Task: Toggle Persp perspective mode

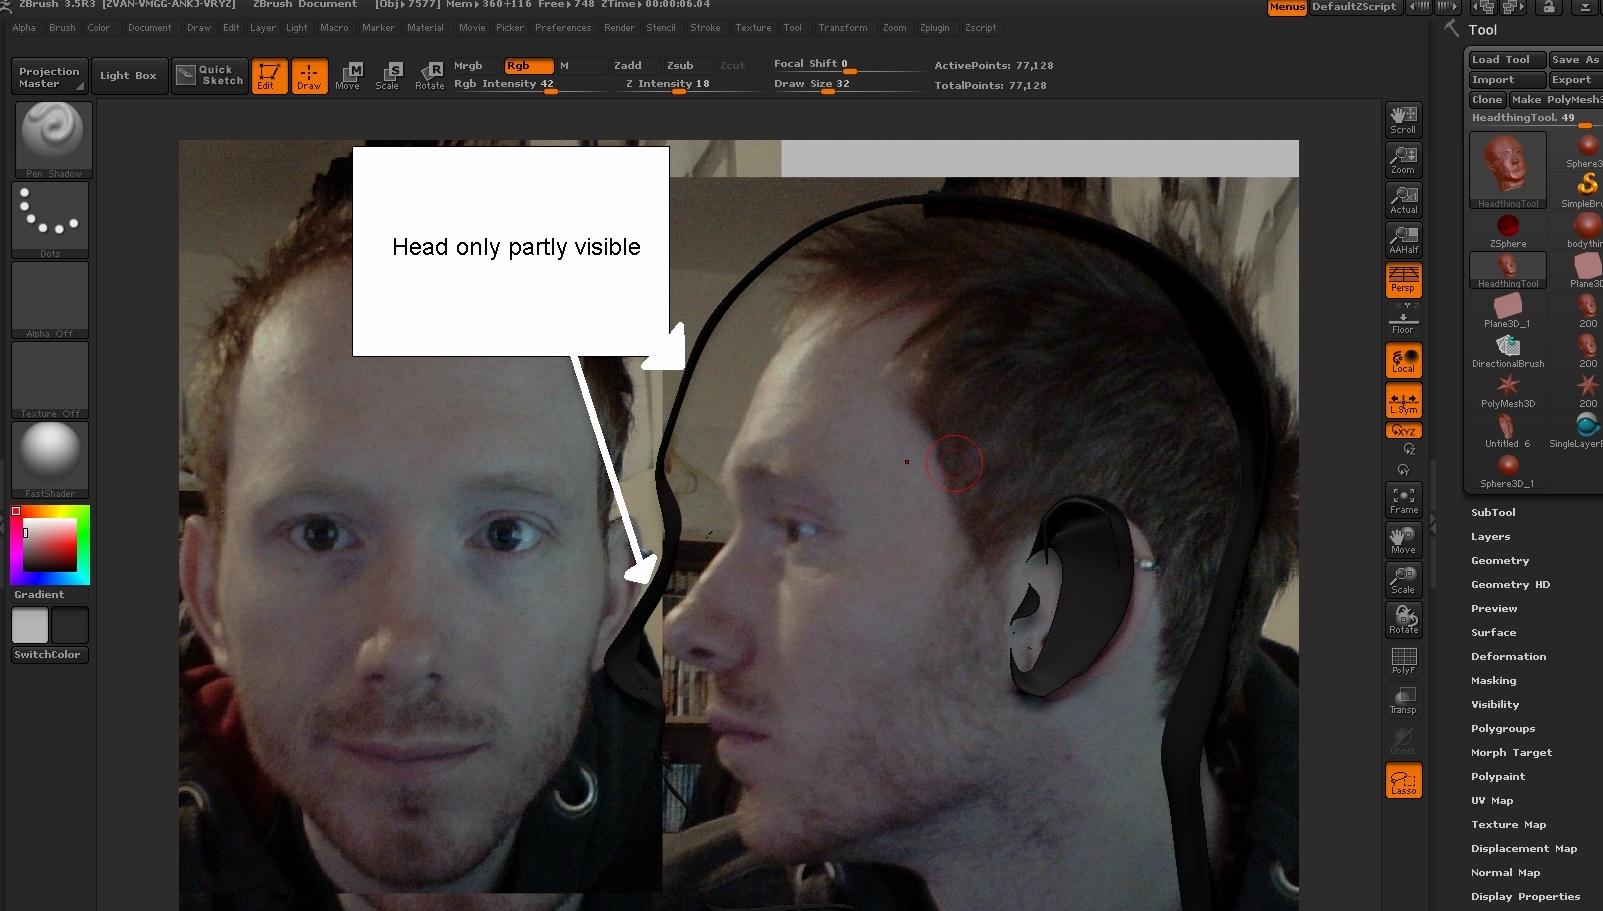Action: click(1403, 281)
